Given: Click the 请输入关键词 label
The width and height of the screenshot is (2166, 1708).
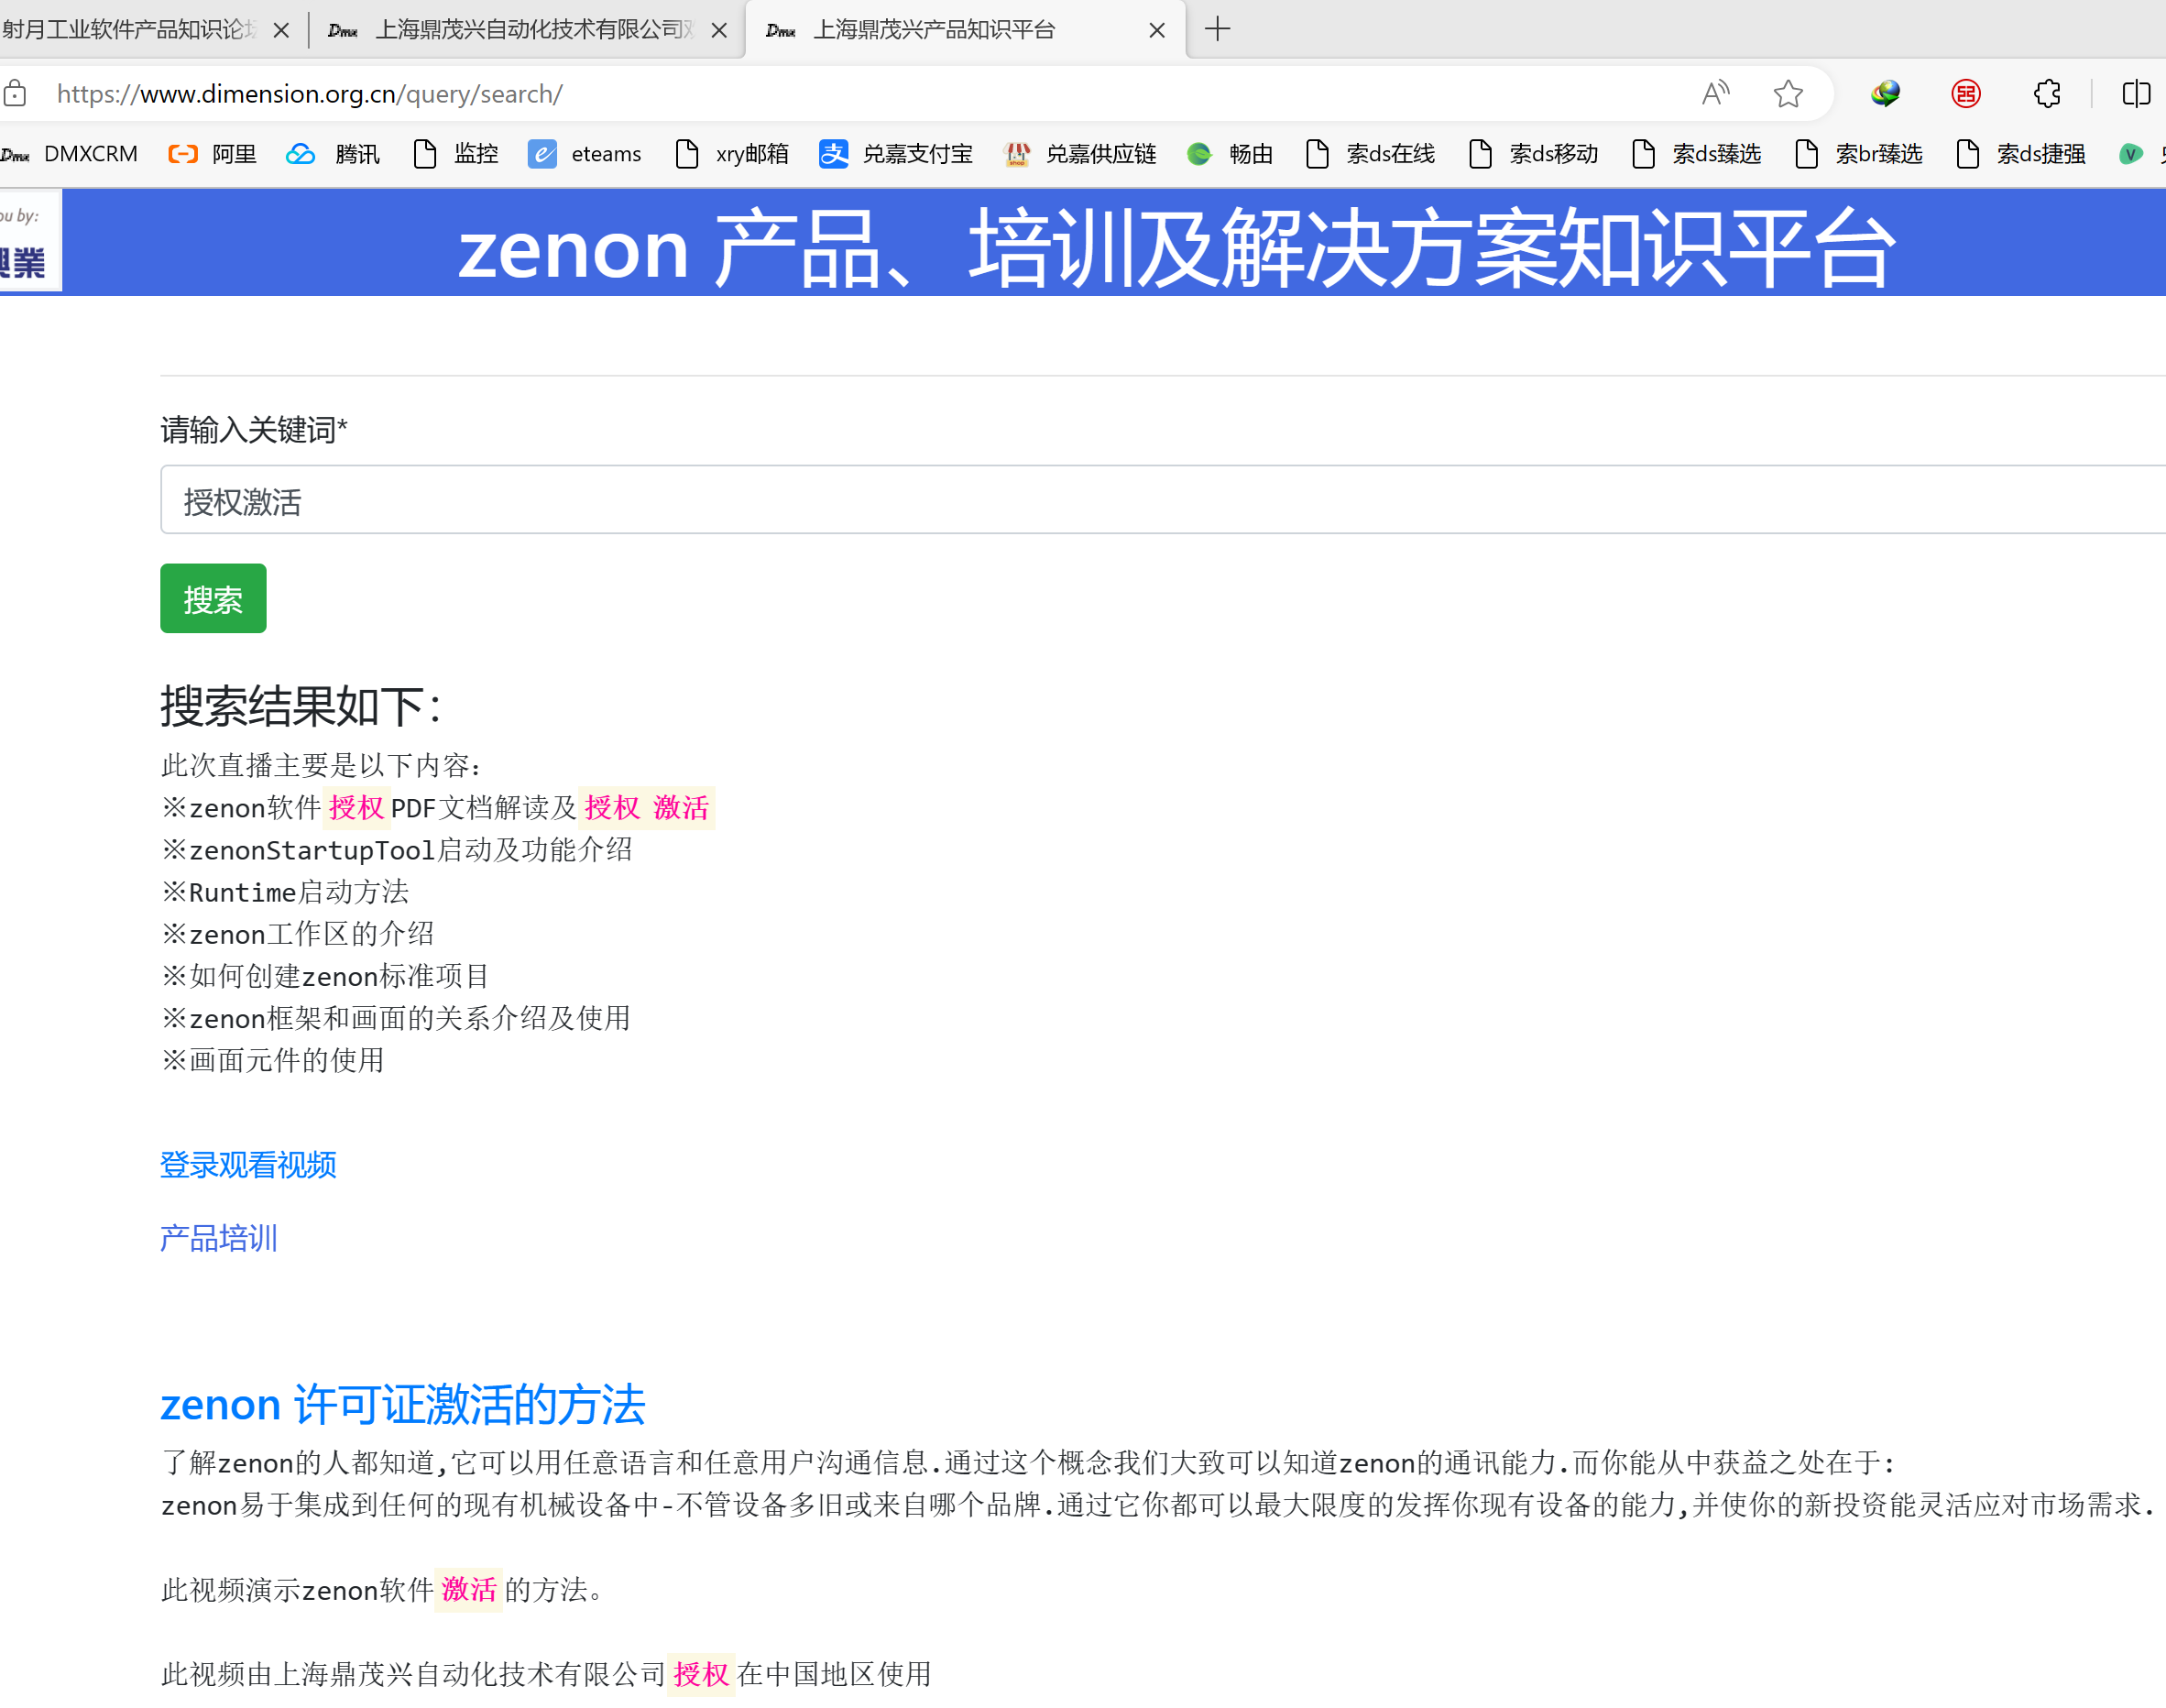Looking at the screenshot, I should click(254, 430).
